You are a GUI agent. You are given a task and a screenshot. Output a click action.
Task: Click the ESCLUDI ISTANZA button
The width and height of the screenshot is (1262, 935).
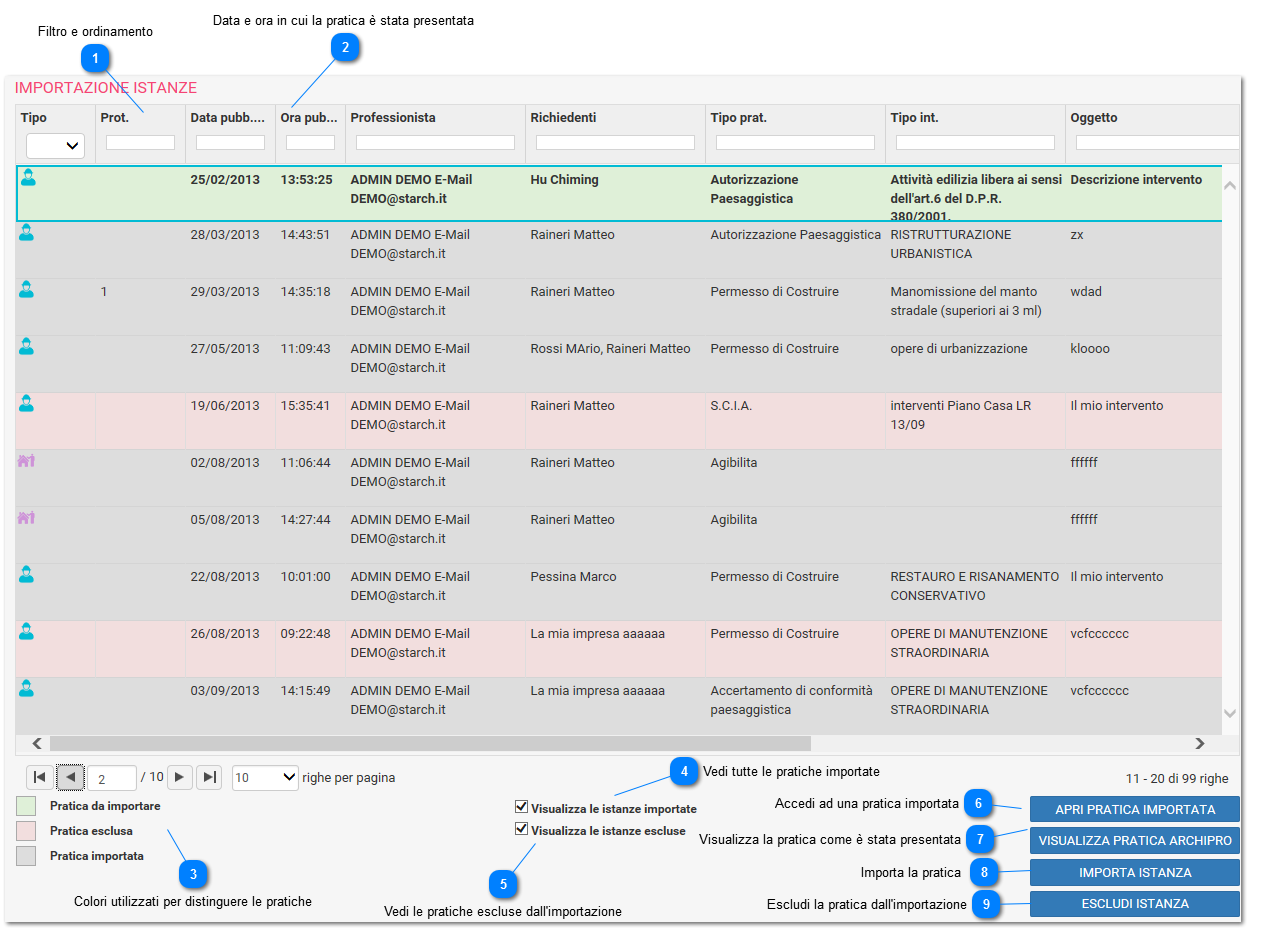click(1135, 904)
